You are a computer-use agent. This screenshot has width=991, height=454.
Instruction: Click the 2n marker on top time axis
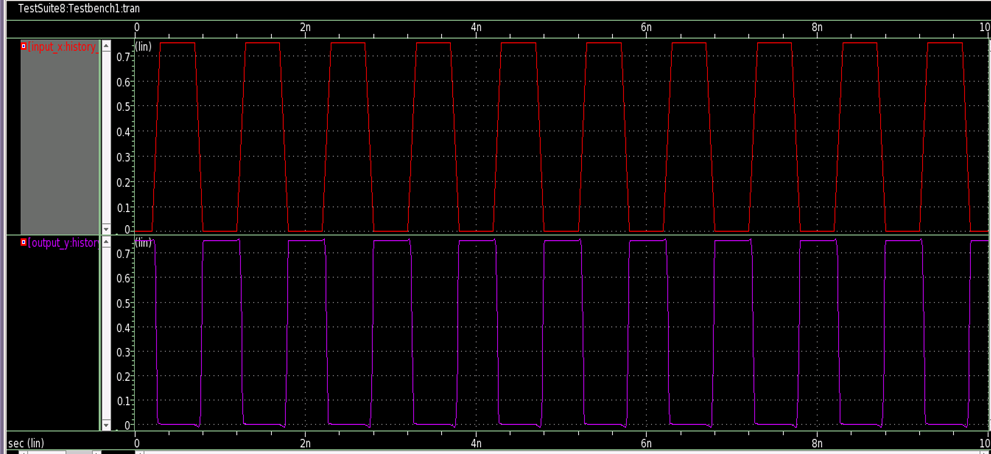[305, 27]
